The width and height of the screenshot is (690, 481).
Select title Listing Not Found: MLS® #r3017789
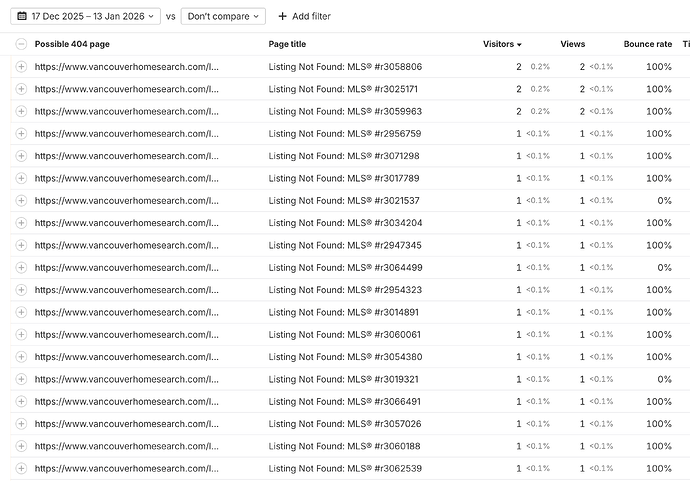[344, 178]
